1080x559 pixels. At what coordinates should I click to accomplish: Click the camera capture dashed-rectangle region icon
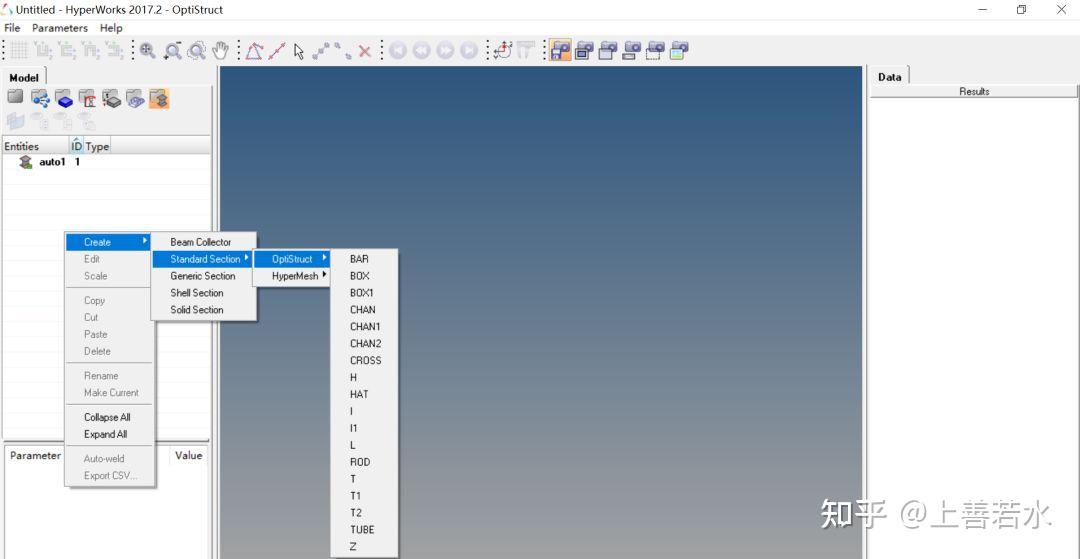(x=655, y=50)
